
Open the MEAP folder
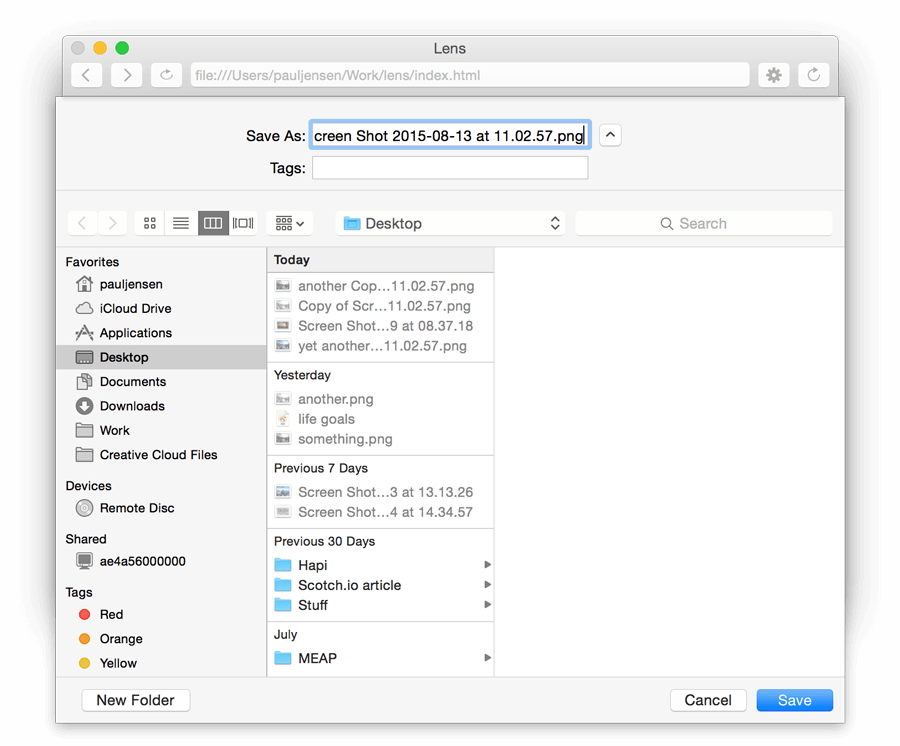click(x=381, y=658)
